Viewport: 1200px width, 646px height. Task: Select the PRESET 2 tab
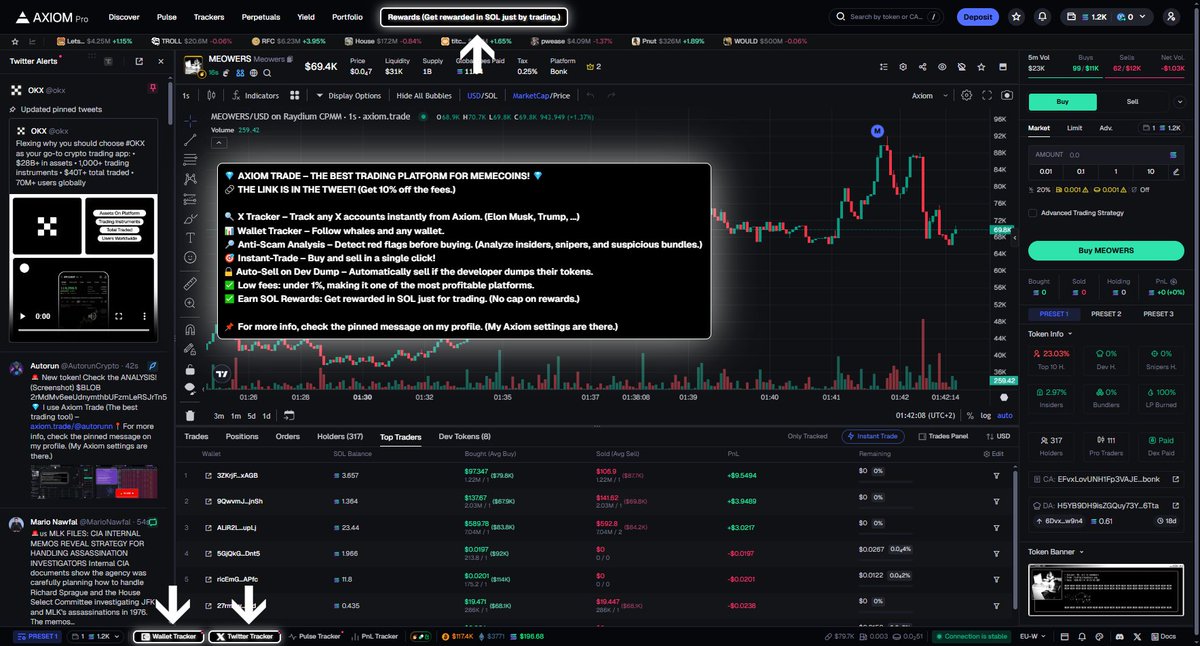[x=1105, y=314]
